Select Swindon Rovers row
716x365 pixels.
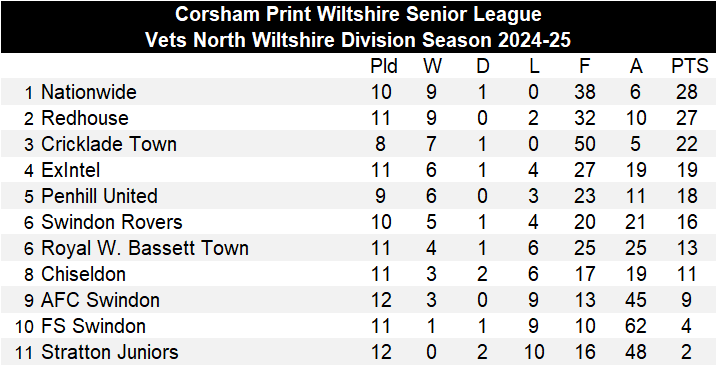click(358, 222)
